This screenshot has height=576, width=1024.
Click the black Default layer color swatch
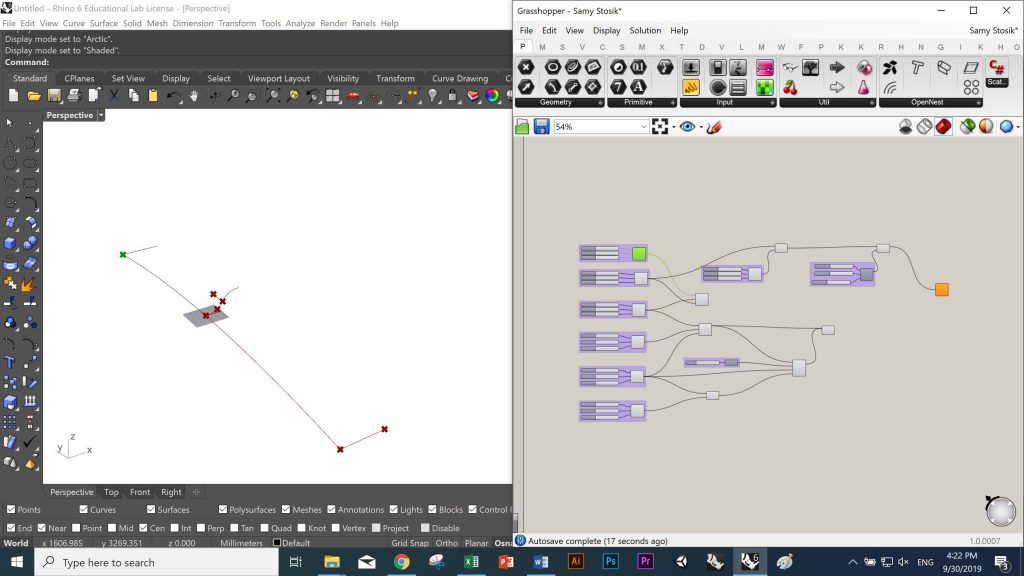[277, 543]
